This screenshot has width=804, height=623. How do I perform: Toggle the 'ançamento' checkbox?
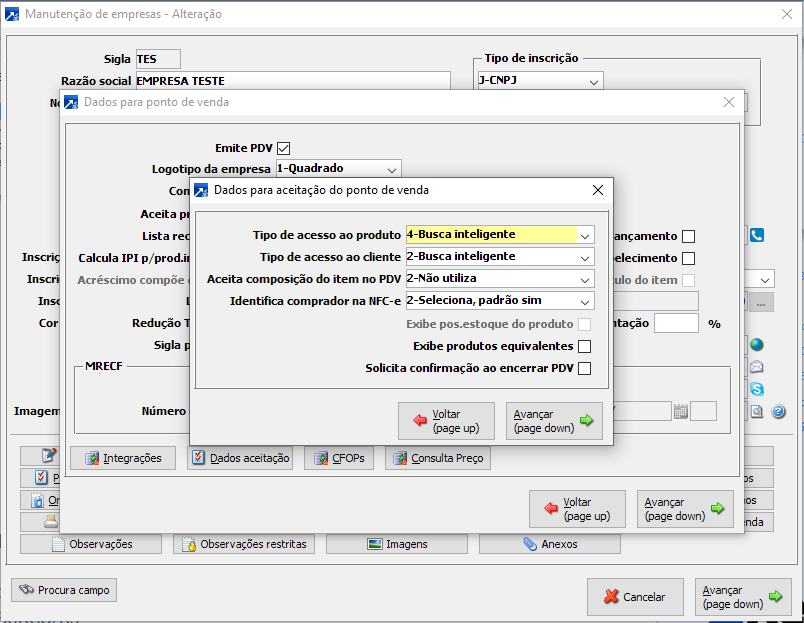click(x=689, y=236)
